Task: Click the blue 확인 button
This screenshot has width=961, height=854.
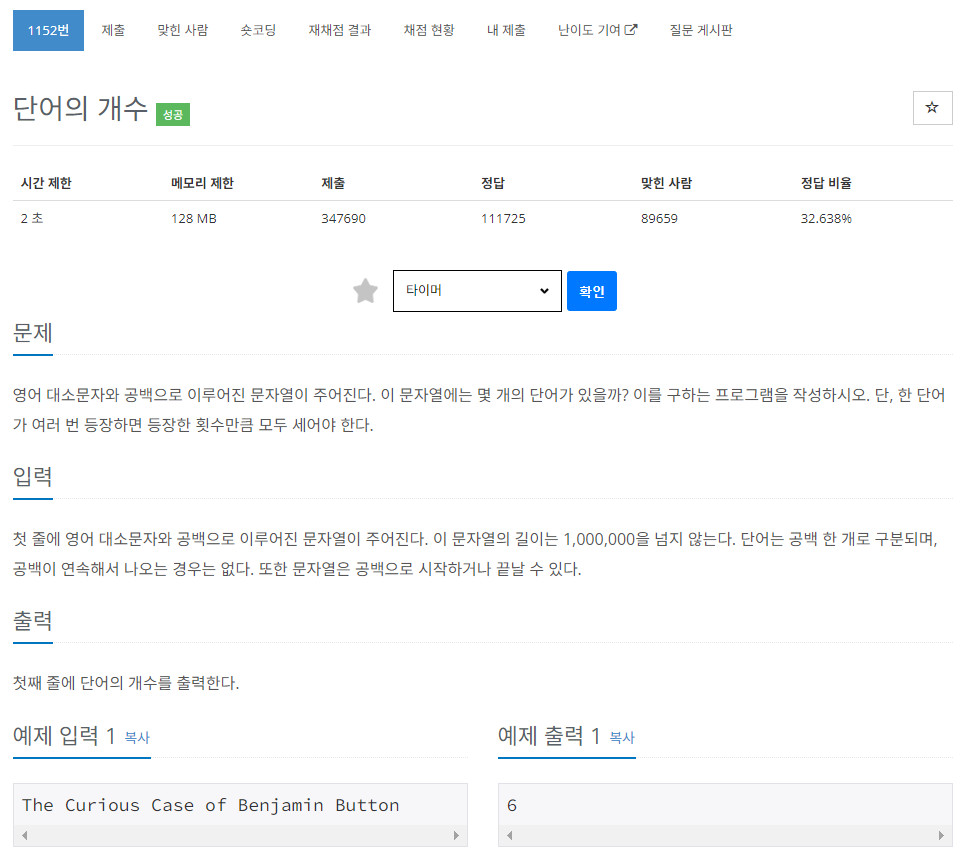Action: click(x=591, y=291)
